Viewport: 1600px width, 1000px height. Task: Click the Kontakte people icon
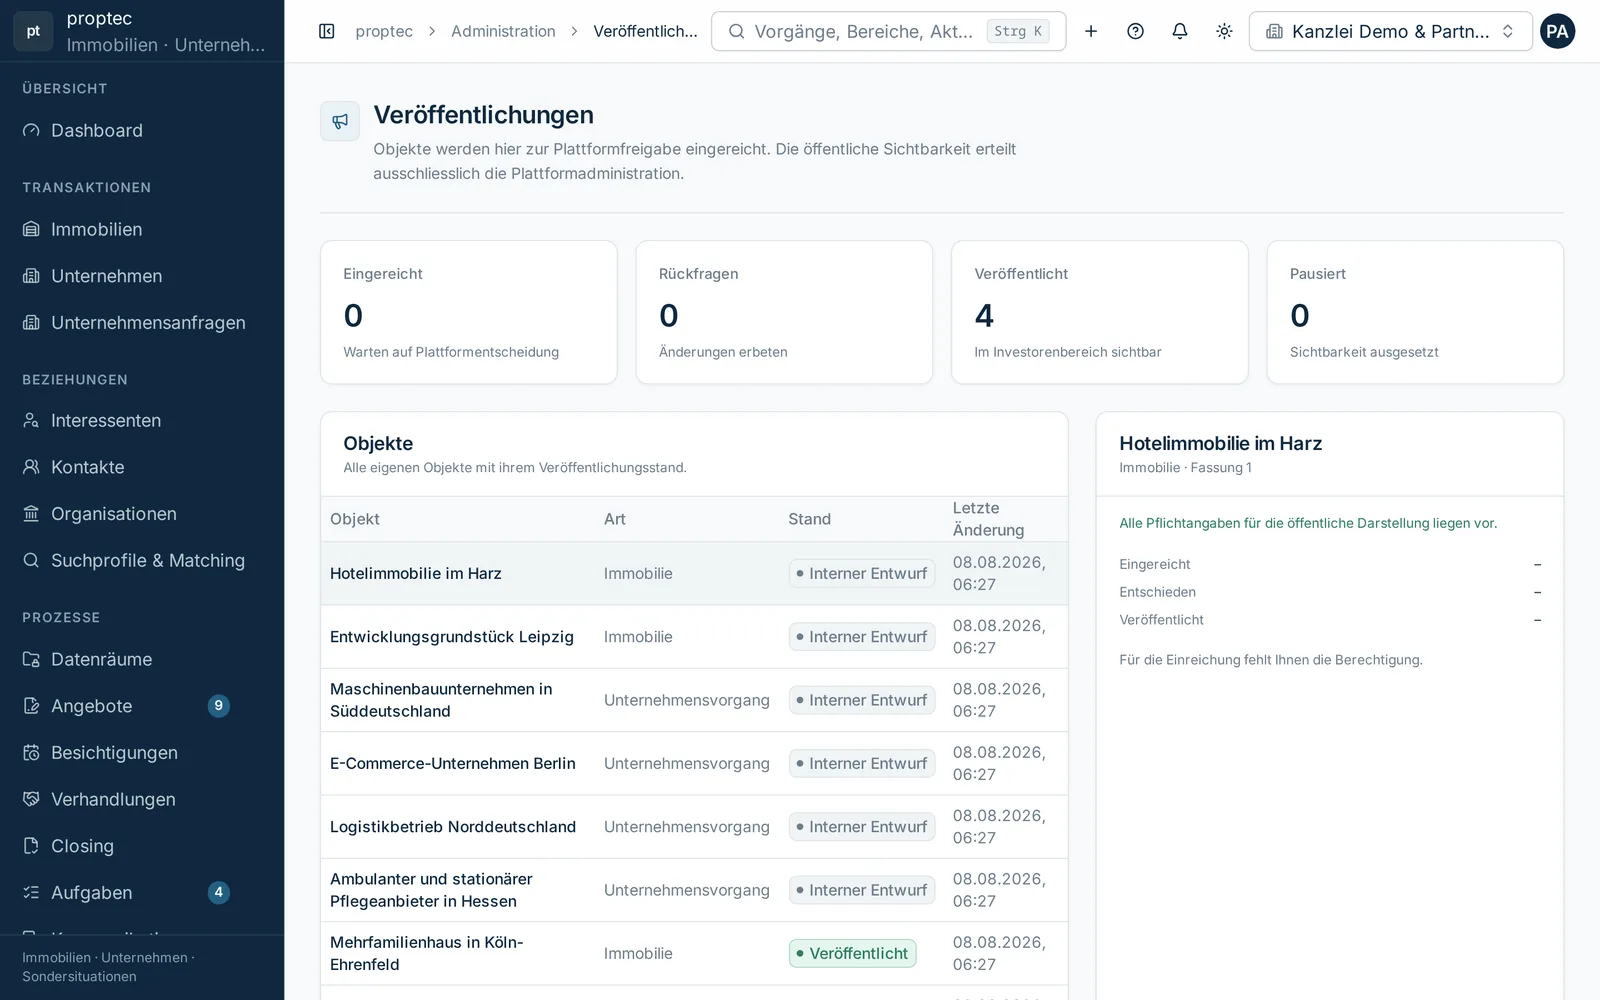click(31, 467)
